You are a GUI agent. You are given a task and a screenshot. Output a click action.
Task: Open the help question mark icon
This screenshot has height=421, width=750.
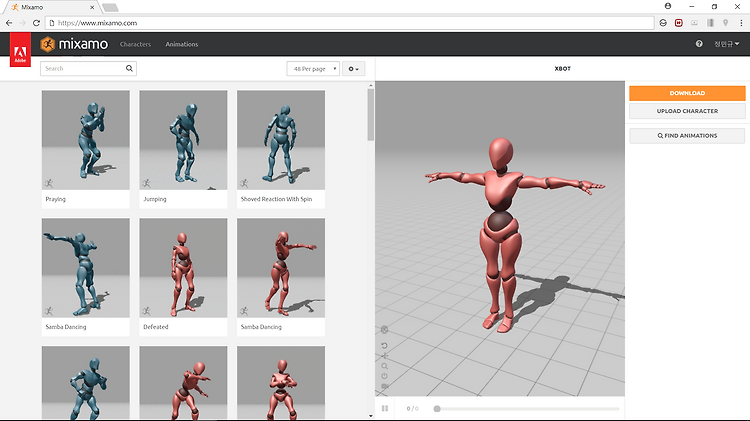pyautogui.click(x=699, y=44)
